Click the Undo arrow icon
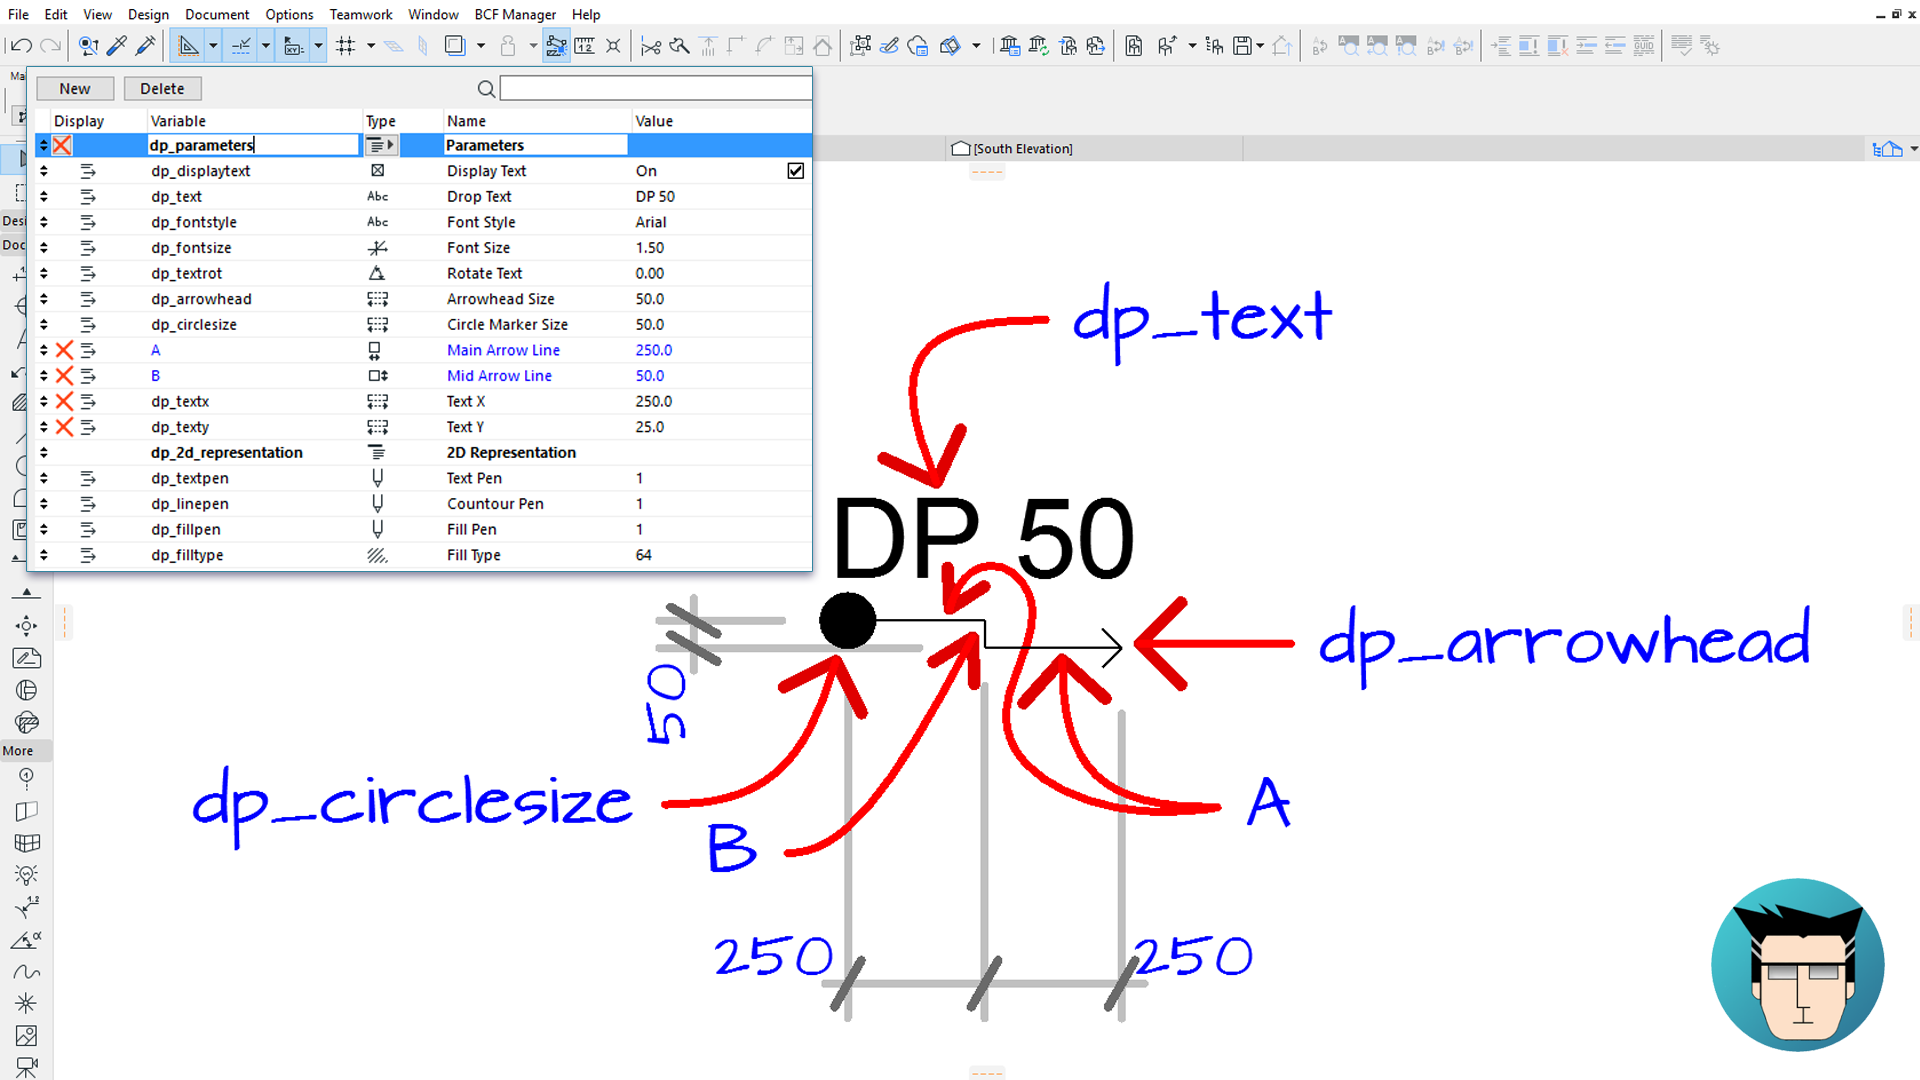The image size is (1920, 1080). coord(20,46)
